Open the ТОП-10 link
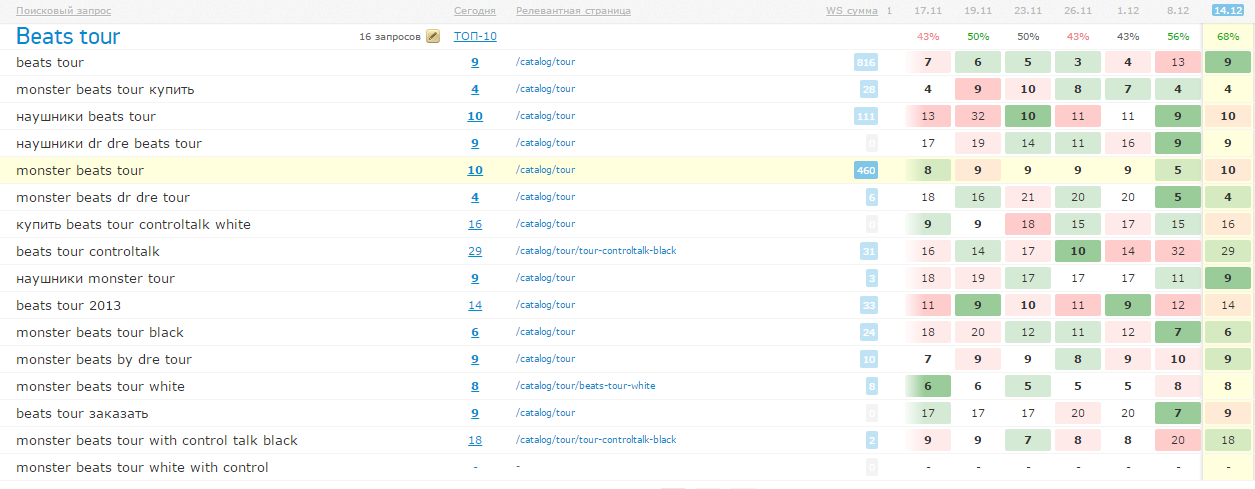 click(x=475, y=37)
